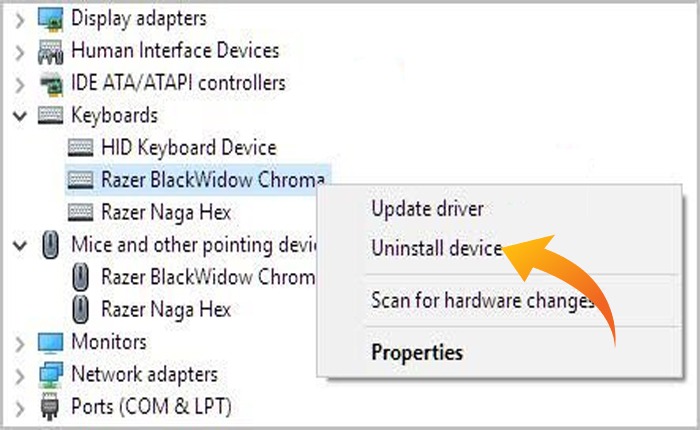Click the Network adapters category icon
This screenshot has width=700, height=430.
click(x=50, y=374)
